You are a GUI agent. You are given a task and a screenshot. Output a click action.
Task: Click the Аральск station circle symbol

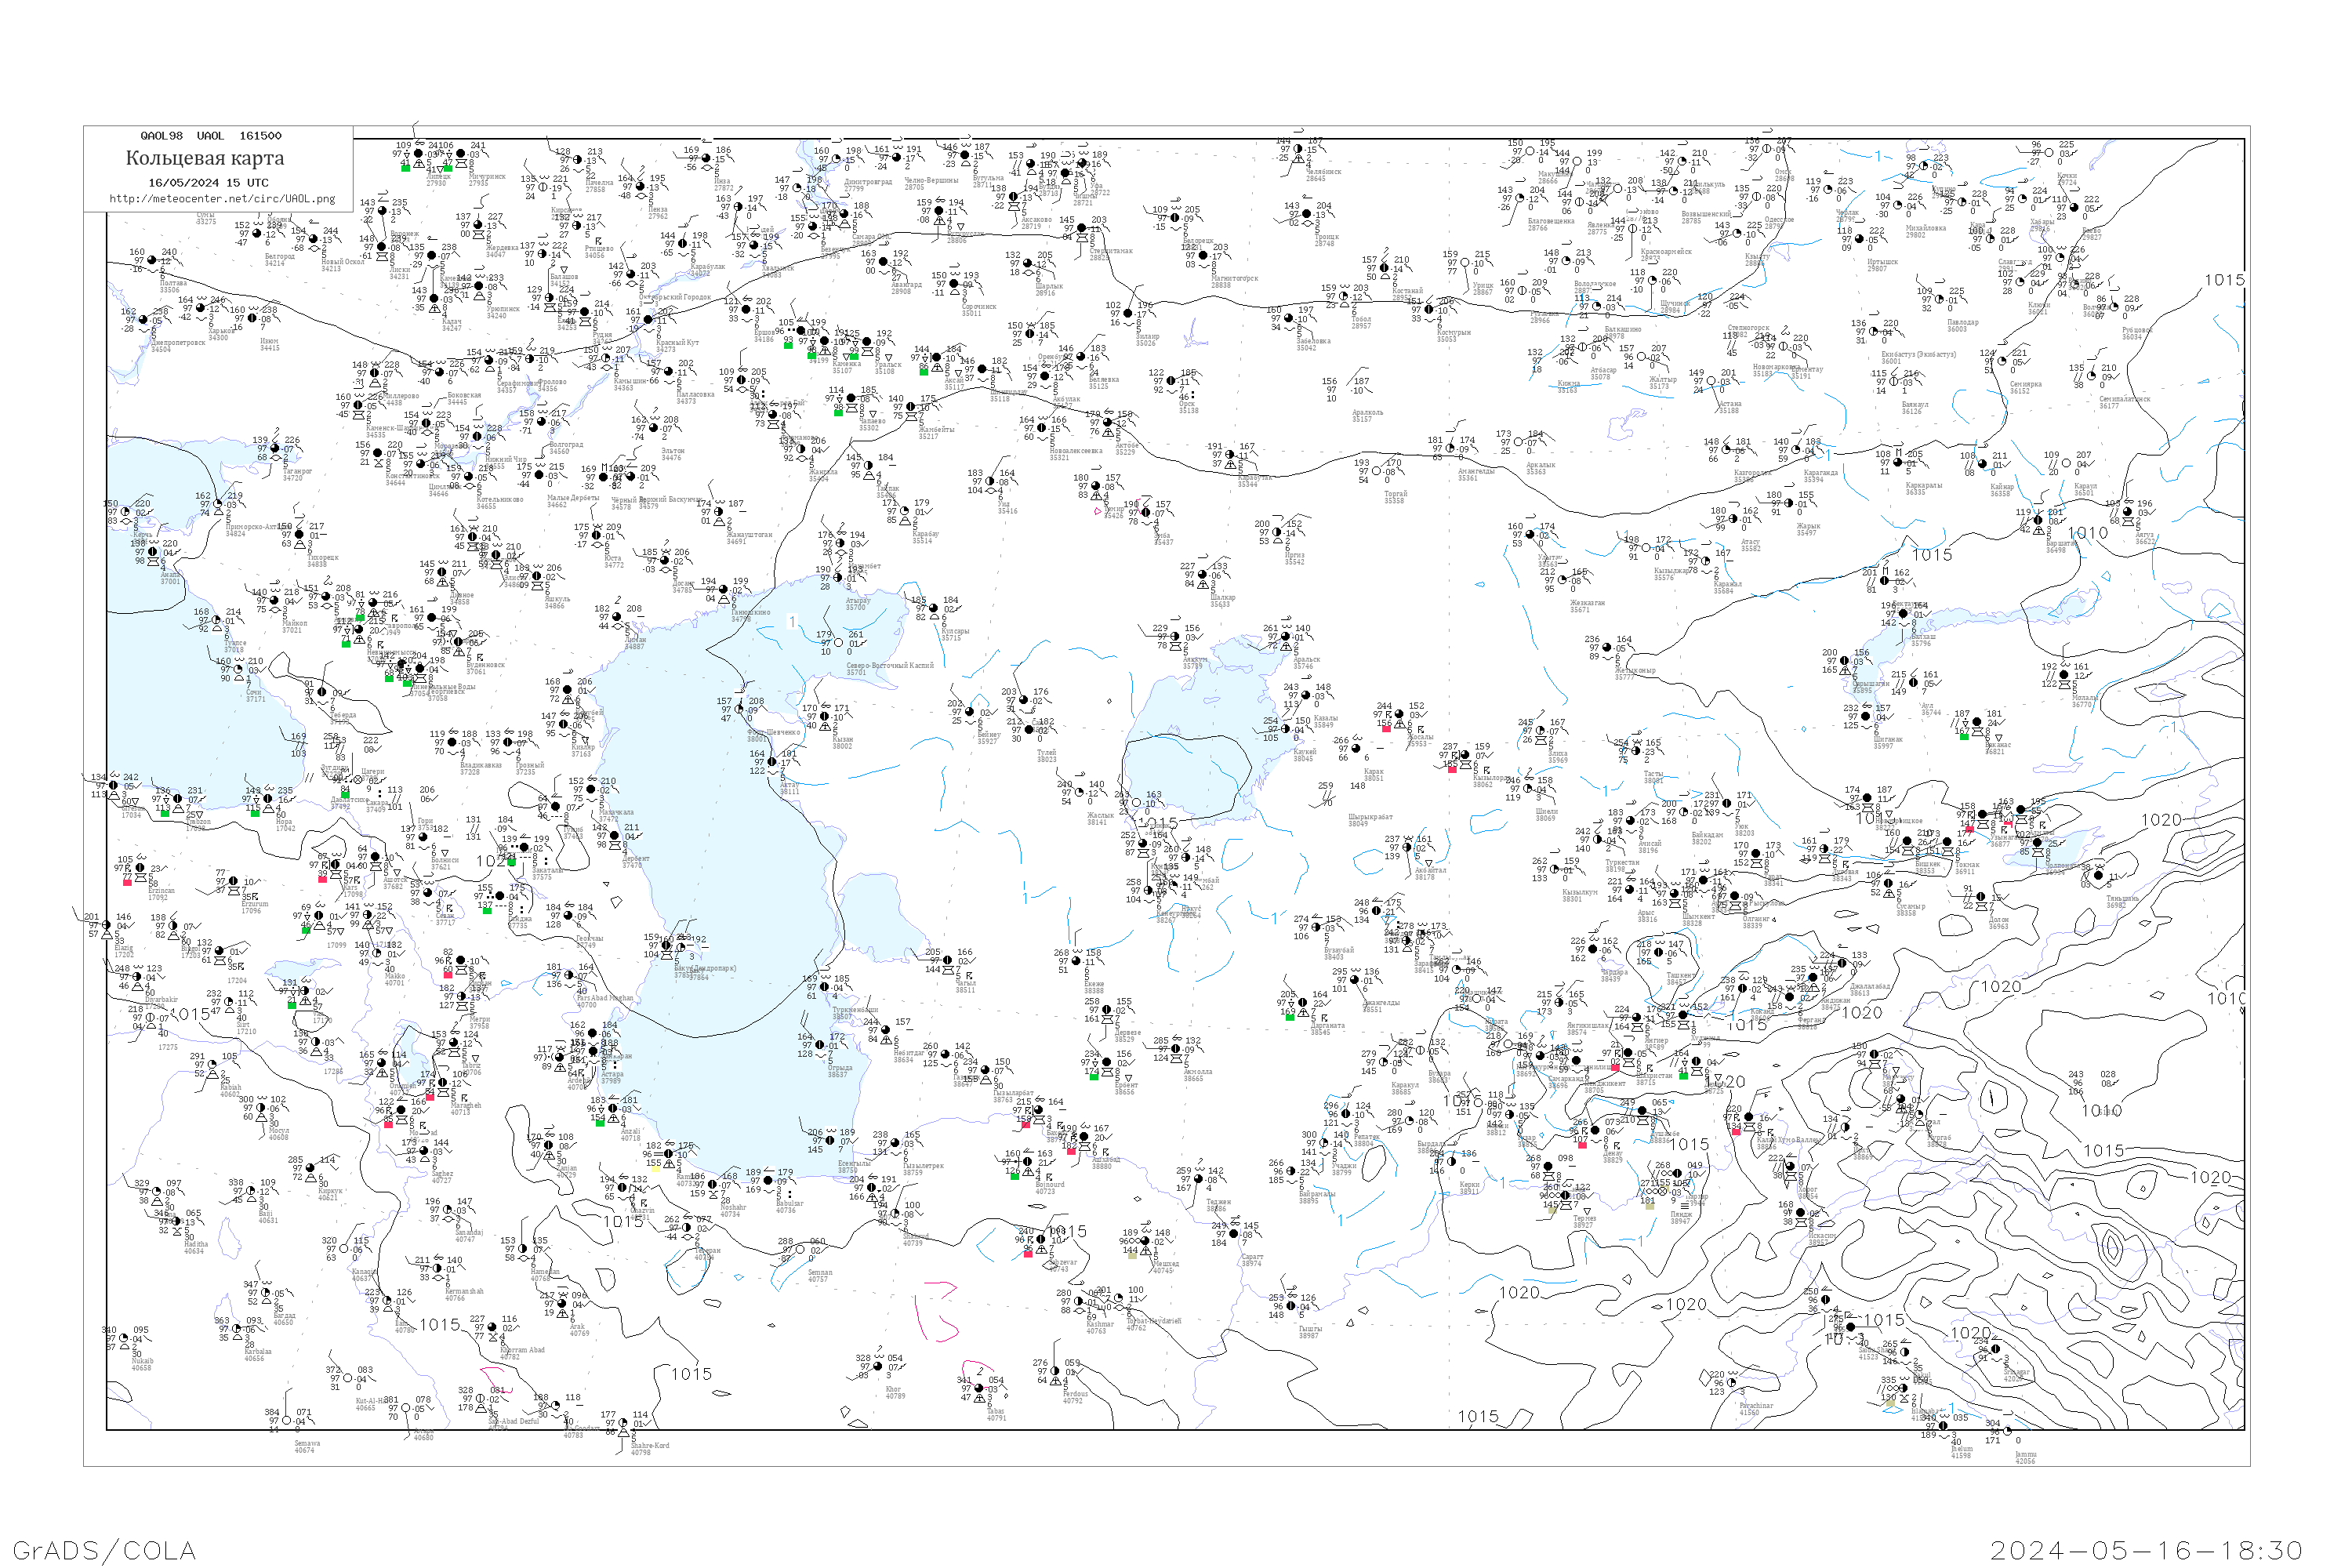[1286, 637]
